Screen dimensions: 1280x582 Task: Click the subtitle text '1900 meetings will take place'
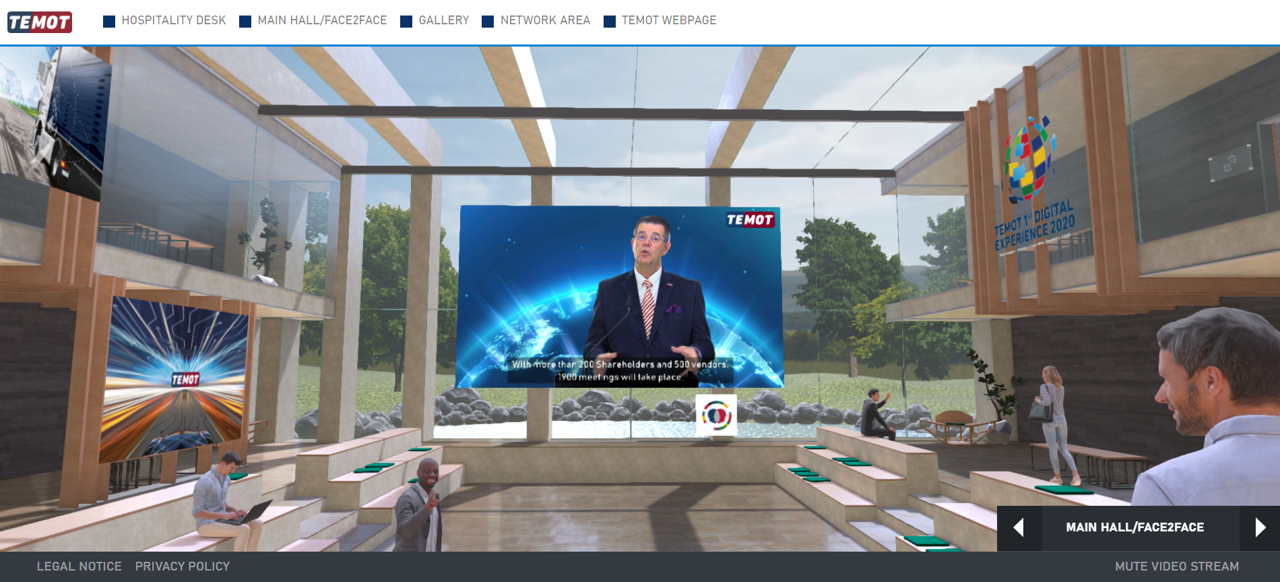621,378
